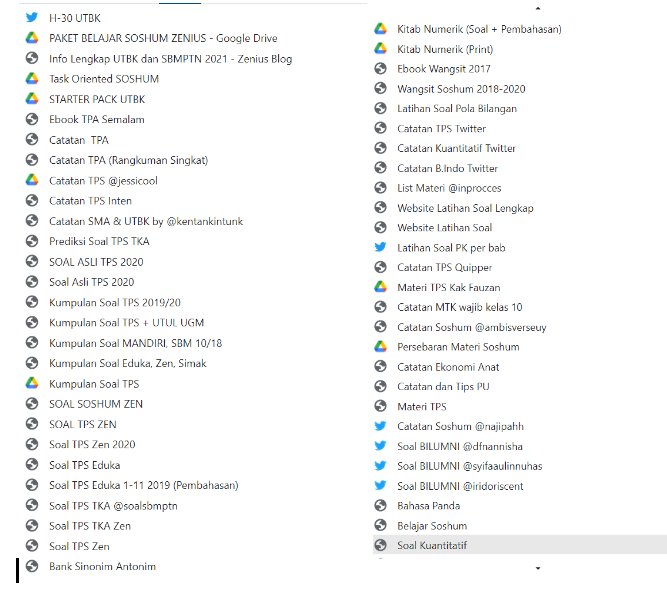Open the Soal TPS Eduka bookmark
667x590 pixels.
(x=84, y=465)
